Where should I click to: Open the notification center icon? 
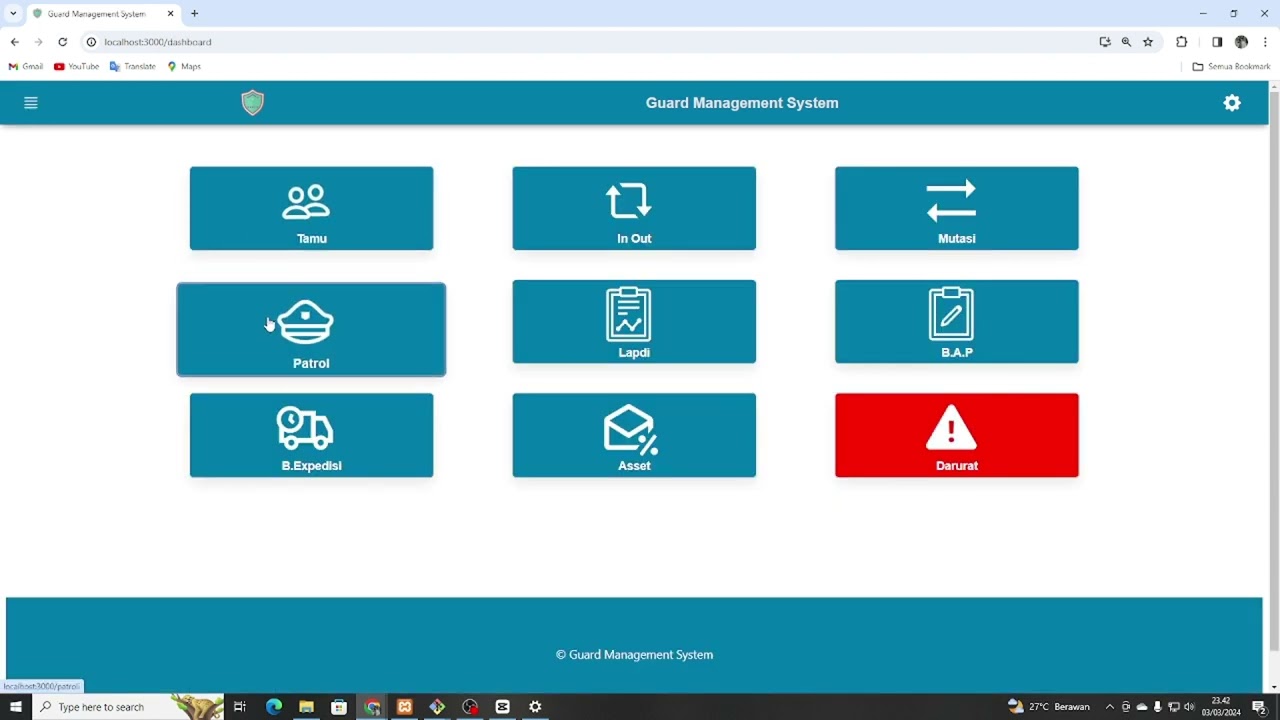click(1260, 707)
